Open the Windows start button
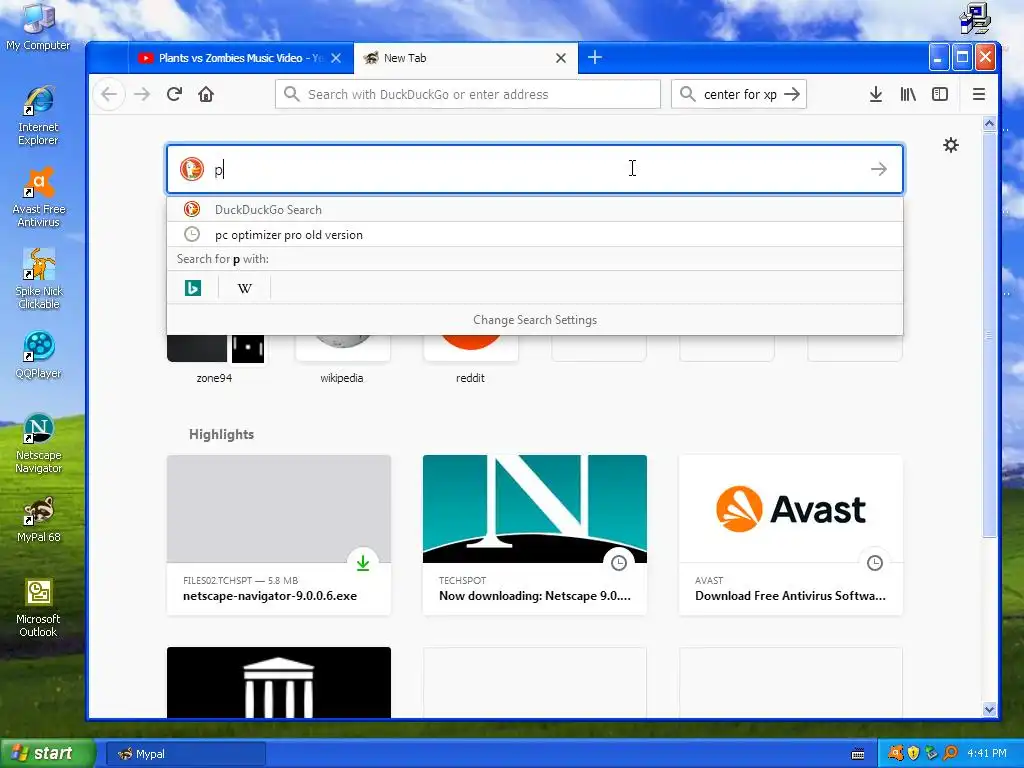The image size is (1024, 768). click(x=48, y=754)
